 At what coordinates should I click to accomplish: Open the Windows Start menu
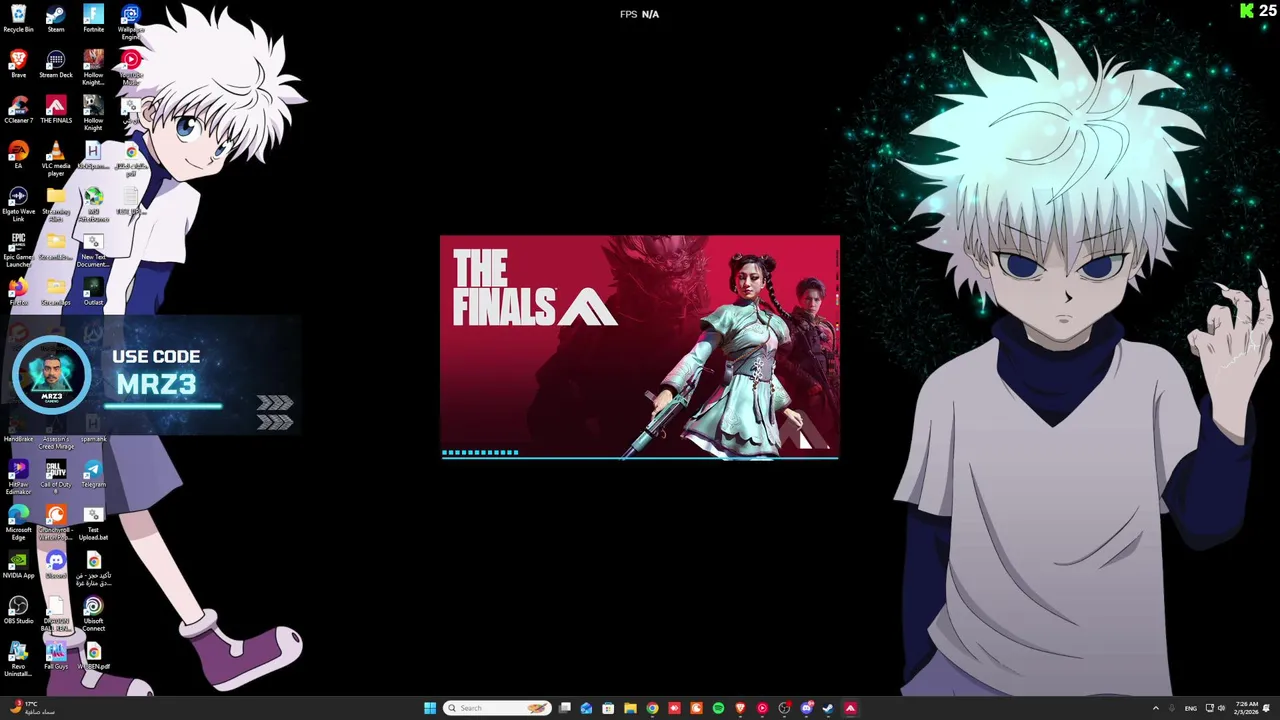430,708
